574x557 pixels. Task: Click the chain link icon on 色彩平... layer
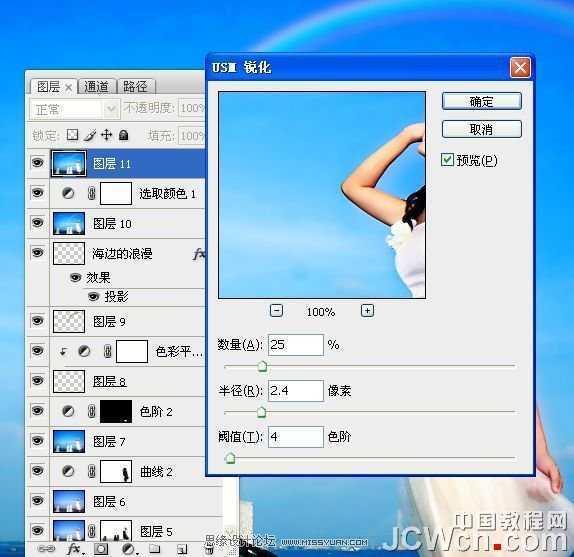107,351
